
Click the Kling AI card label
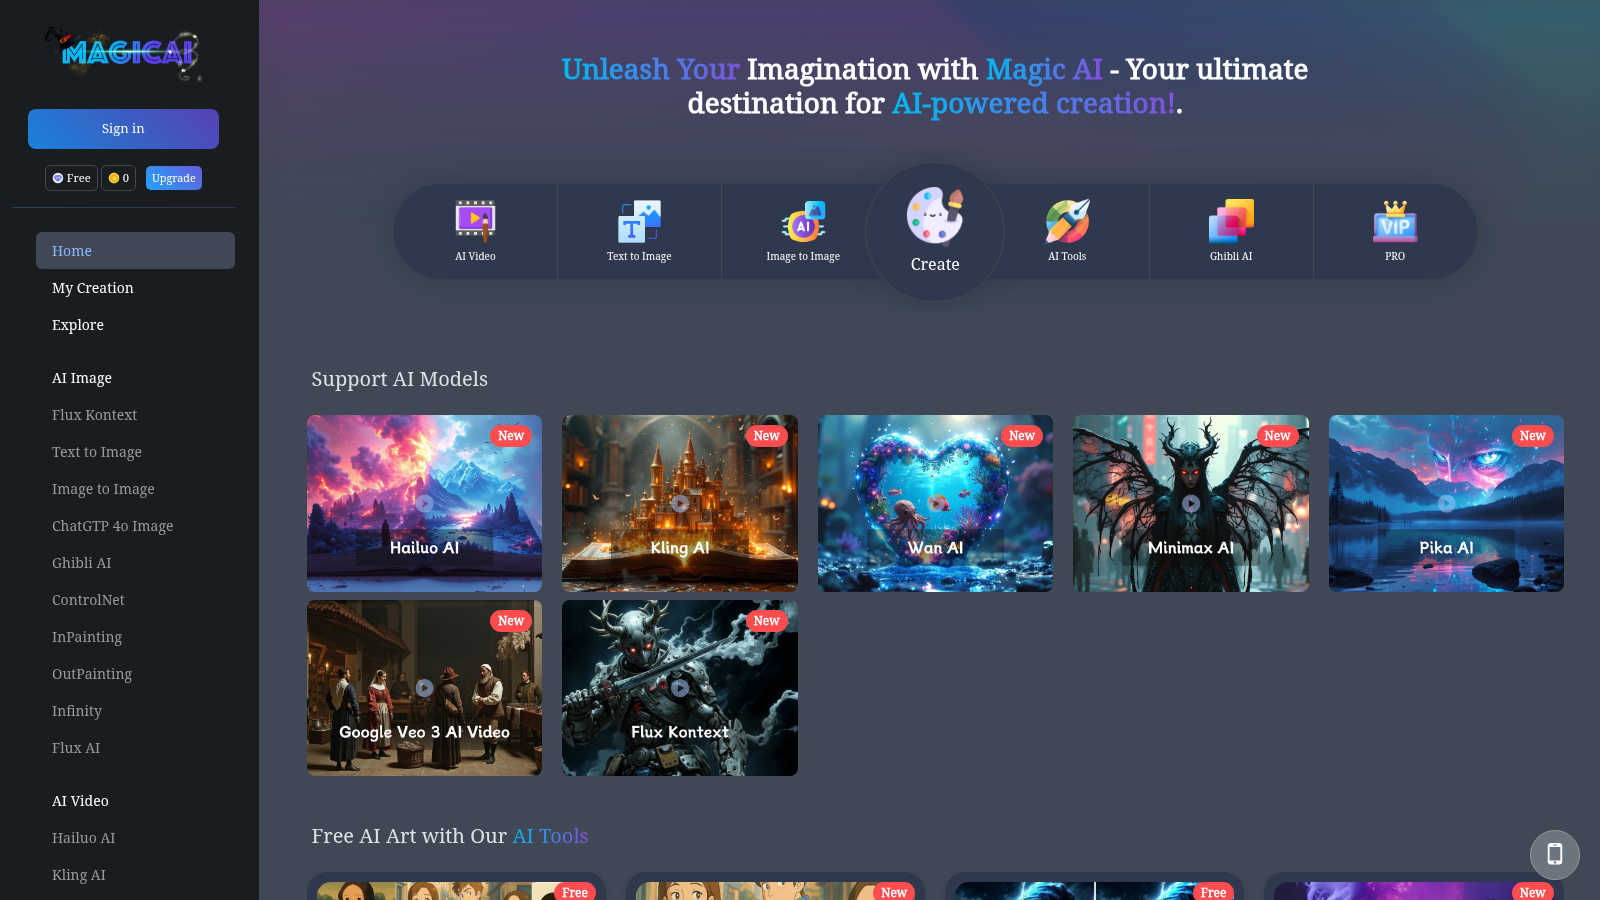point(680,548)
